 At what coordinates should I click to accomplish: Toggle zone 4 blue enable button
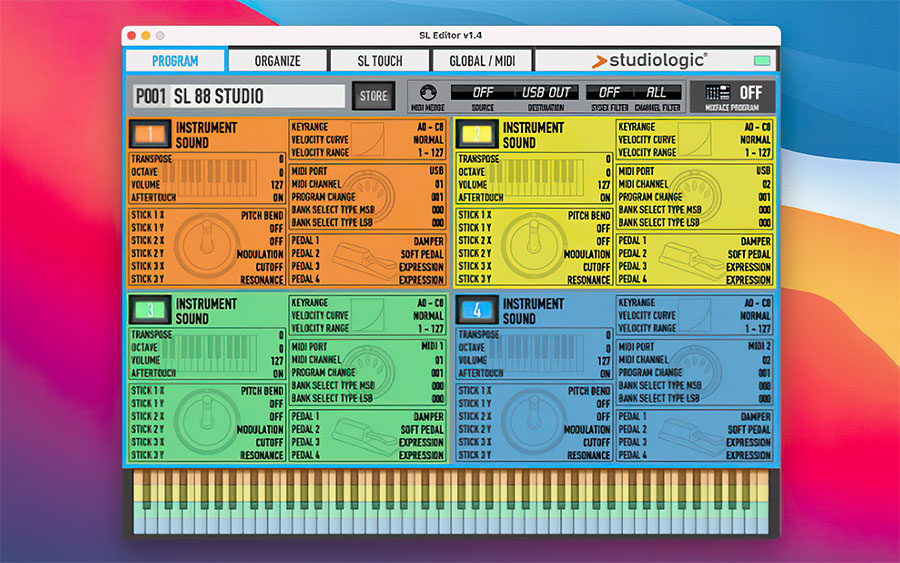pos(477,310)
